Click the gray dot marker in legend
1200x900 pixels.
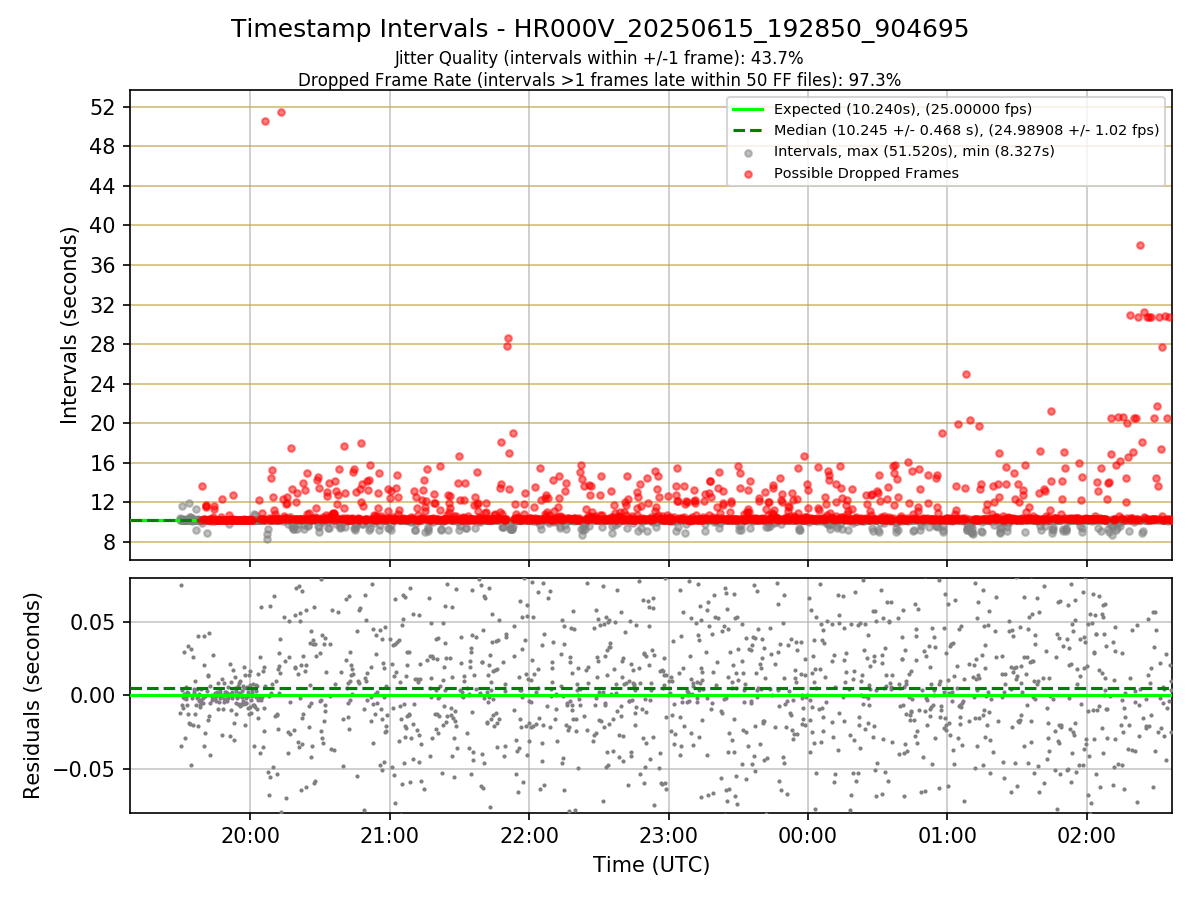[748, 152]
